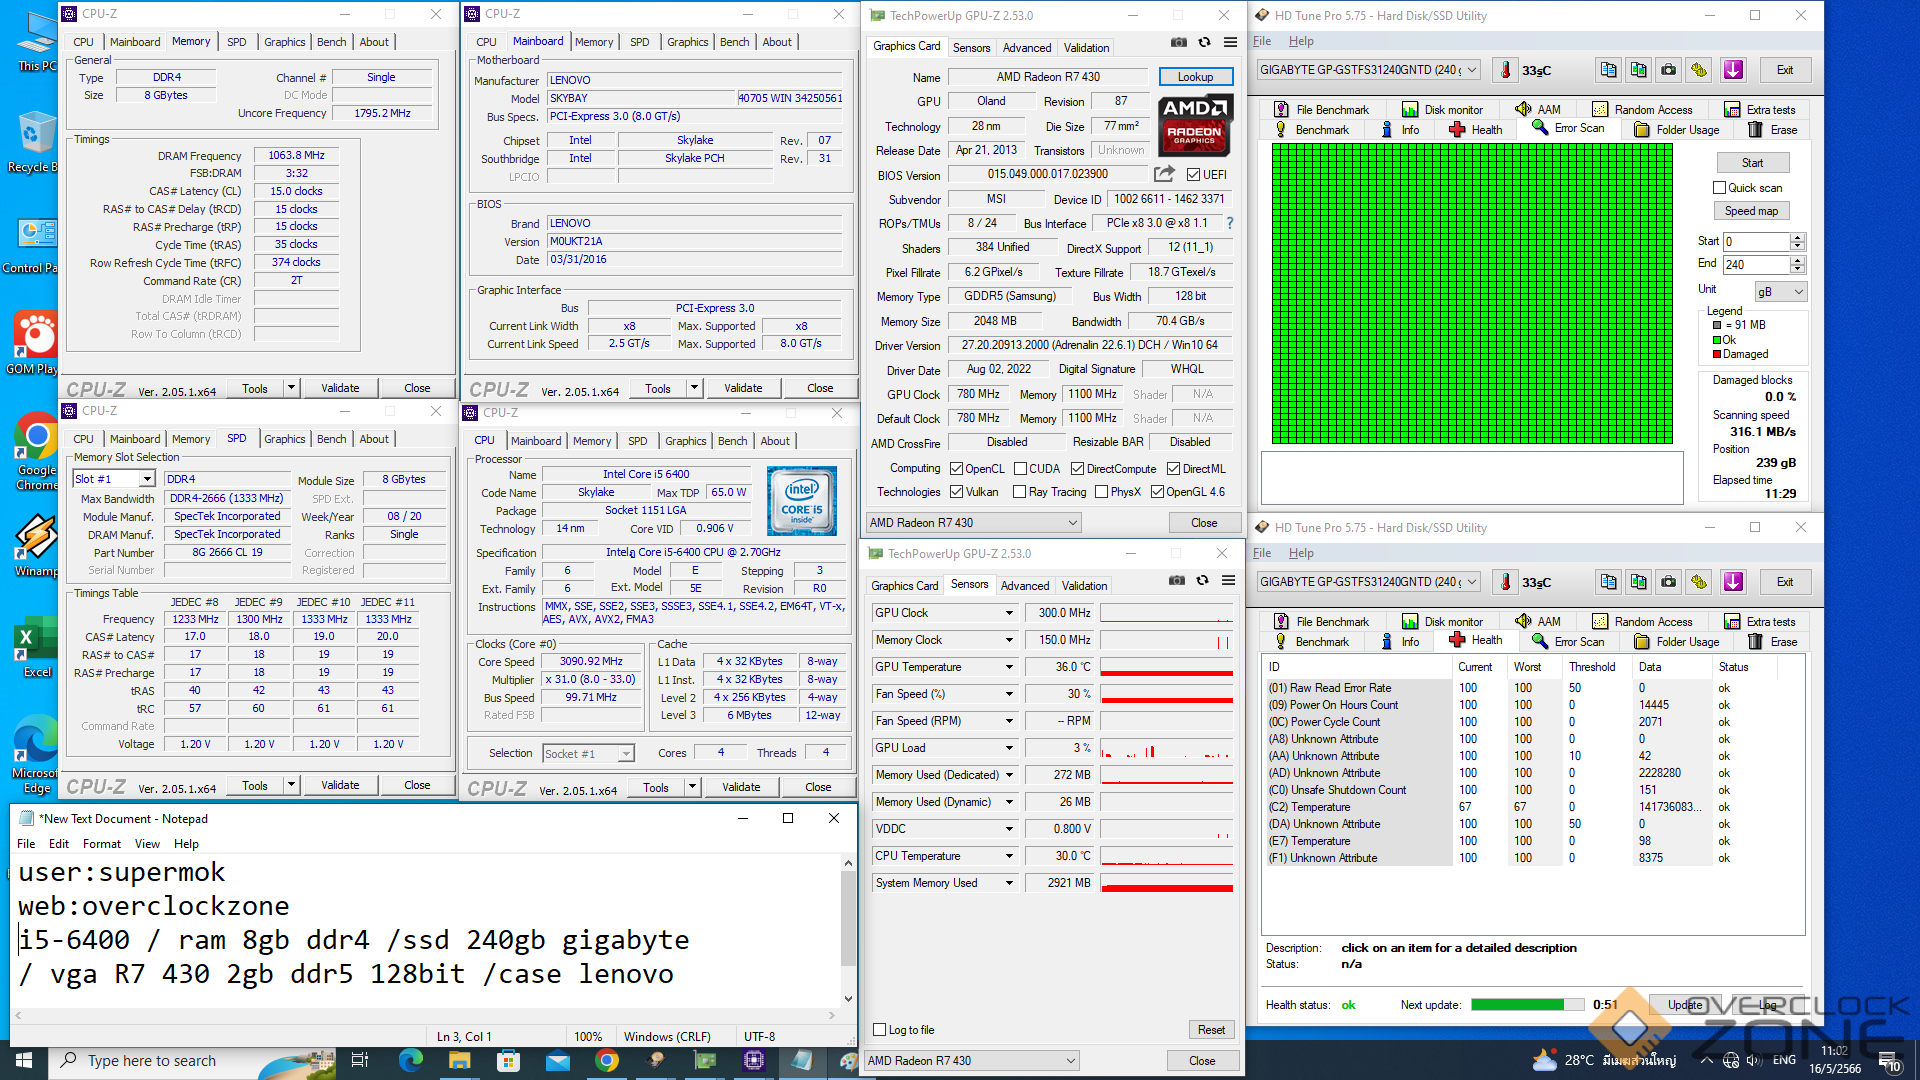The width and height of the screenshot is (1920, 1080).
Task: Toggle the Ray Tracing checkbox in GPU-Z
Action: tap(1019, 492)
